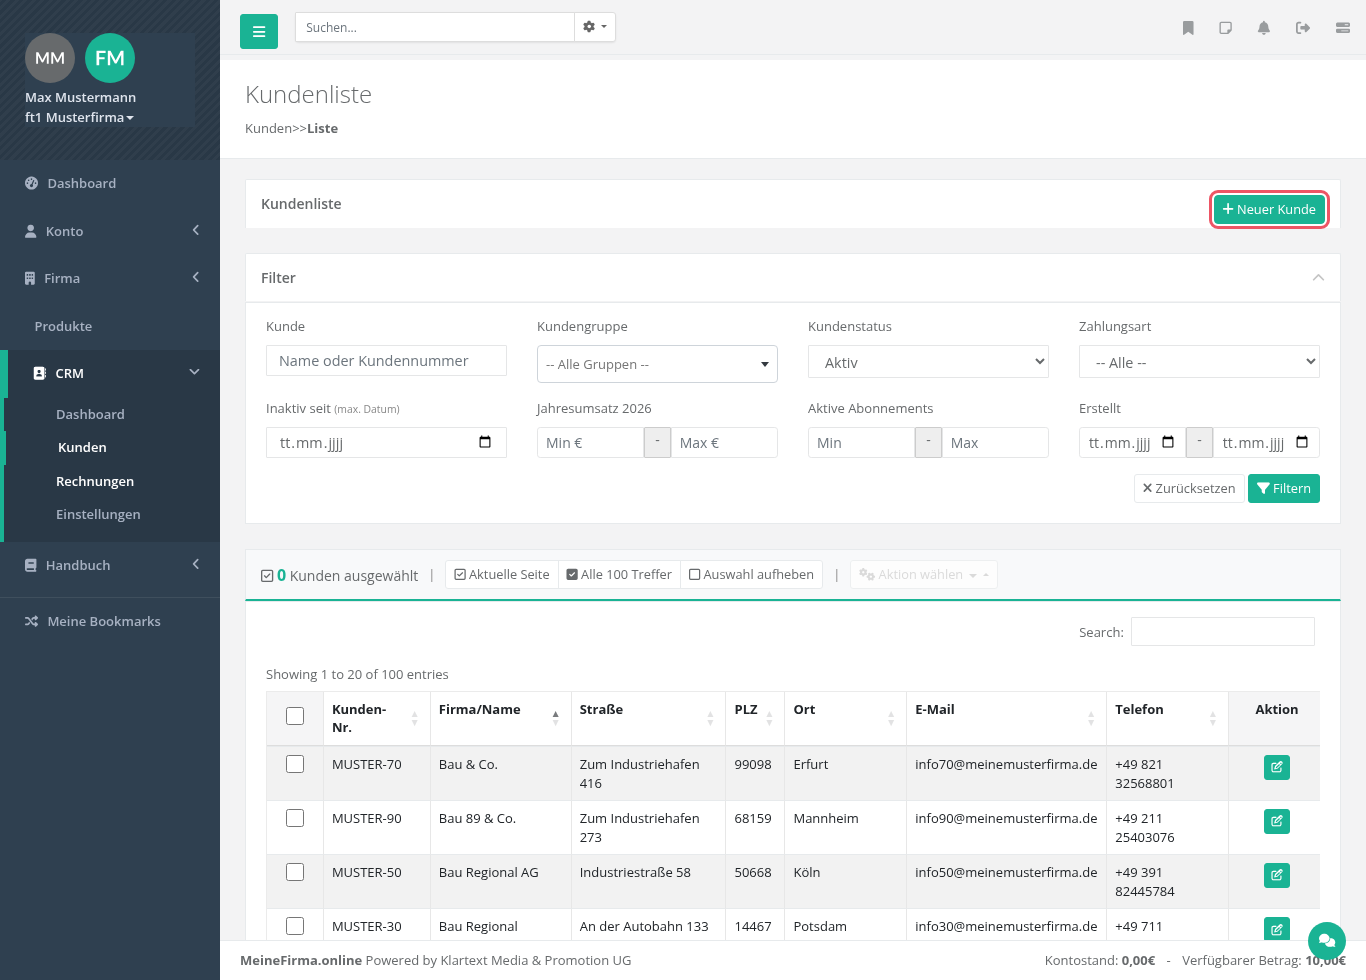The height and width of the screenshot is (980, 1366).
Task: Select Alle 100 Treffer option
Action: click(619, 575)
